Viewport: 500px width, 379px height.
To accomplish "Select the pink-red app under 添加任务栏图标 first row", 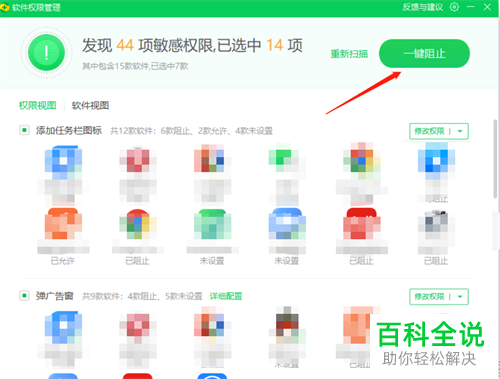I will [138, 160].
